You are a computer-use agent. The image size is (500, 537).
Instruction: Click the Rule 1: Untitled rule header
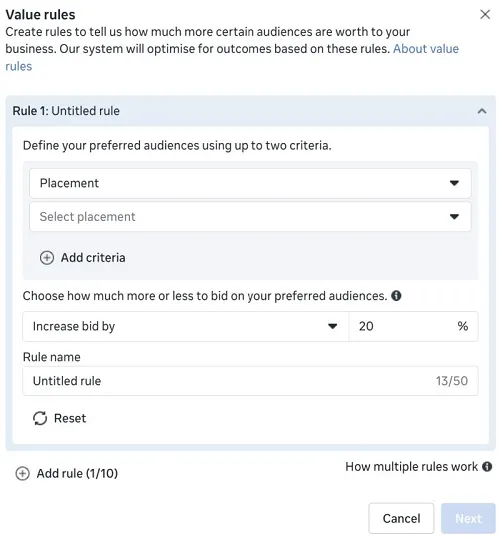66,111
